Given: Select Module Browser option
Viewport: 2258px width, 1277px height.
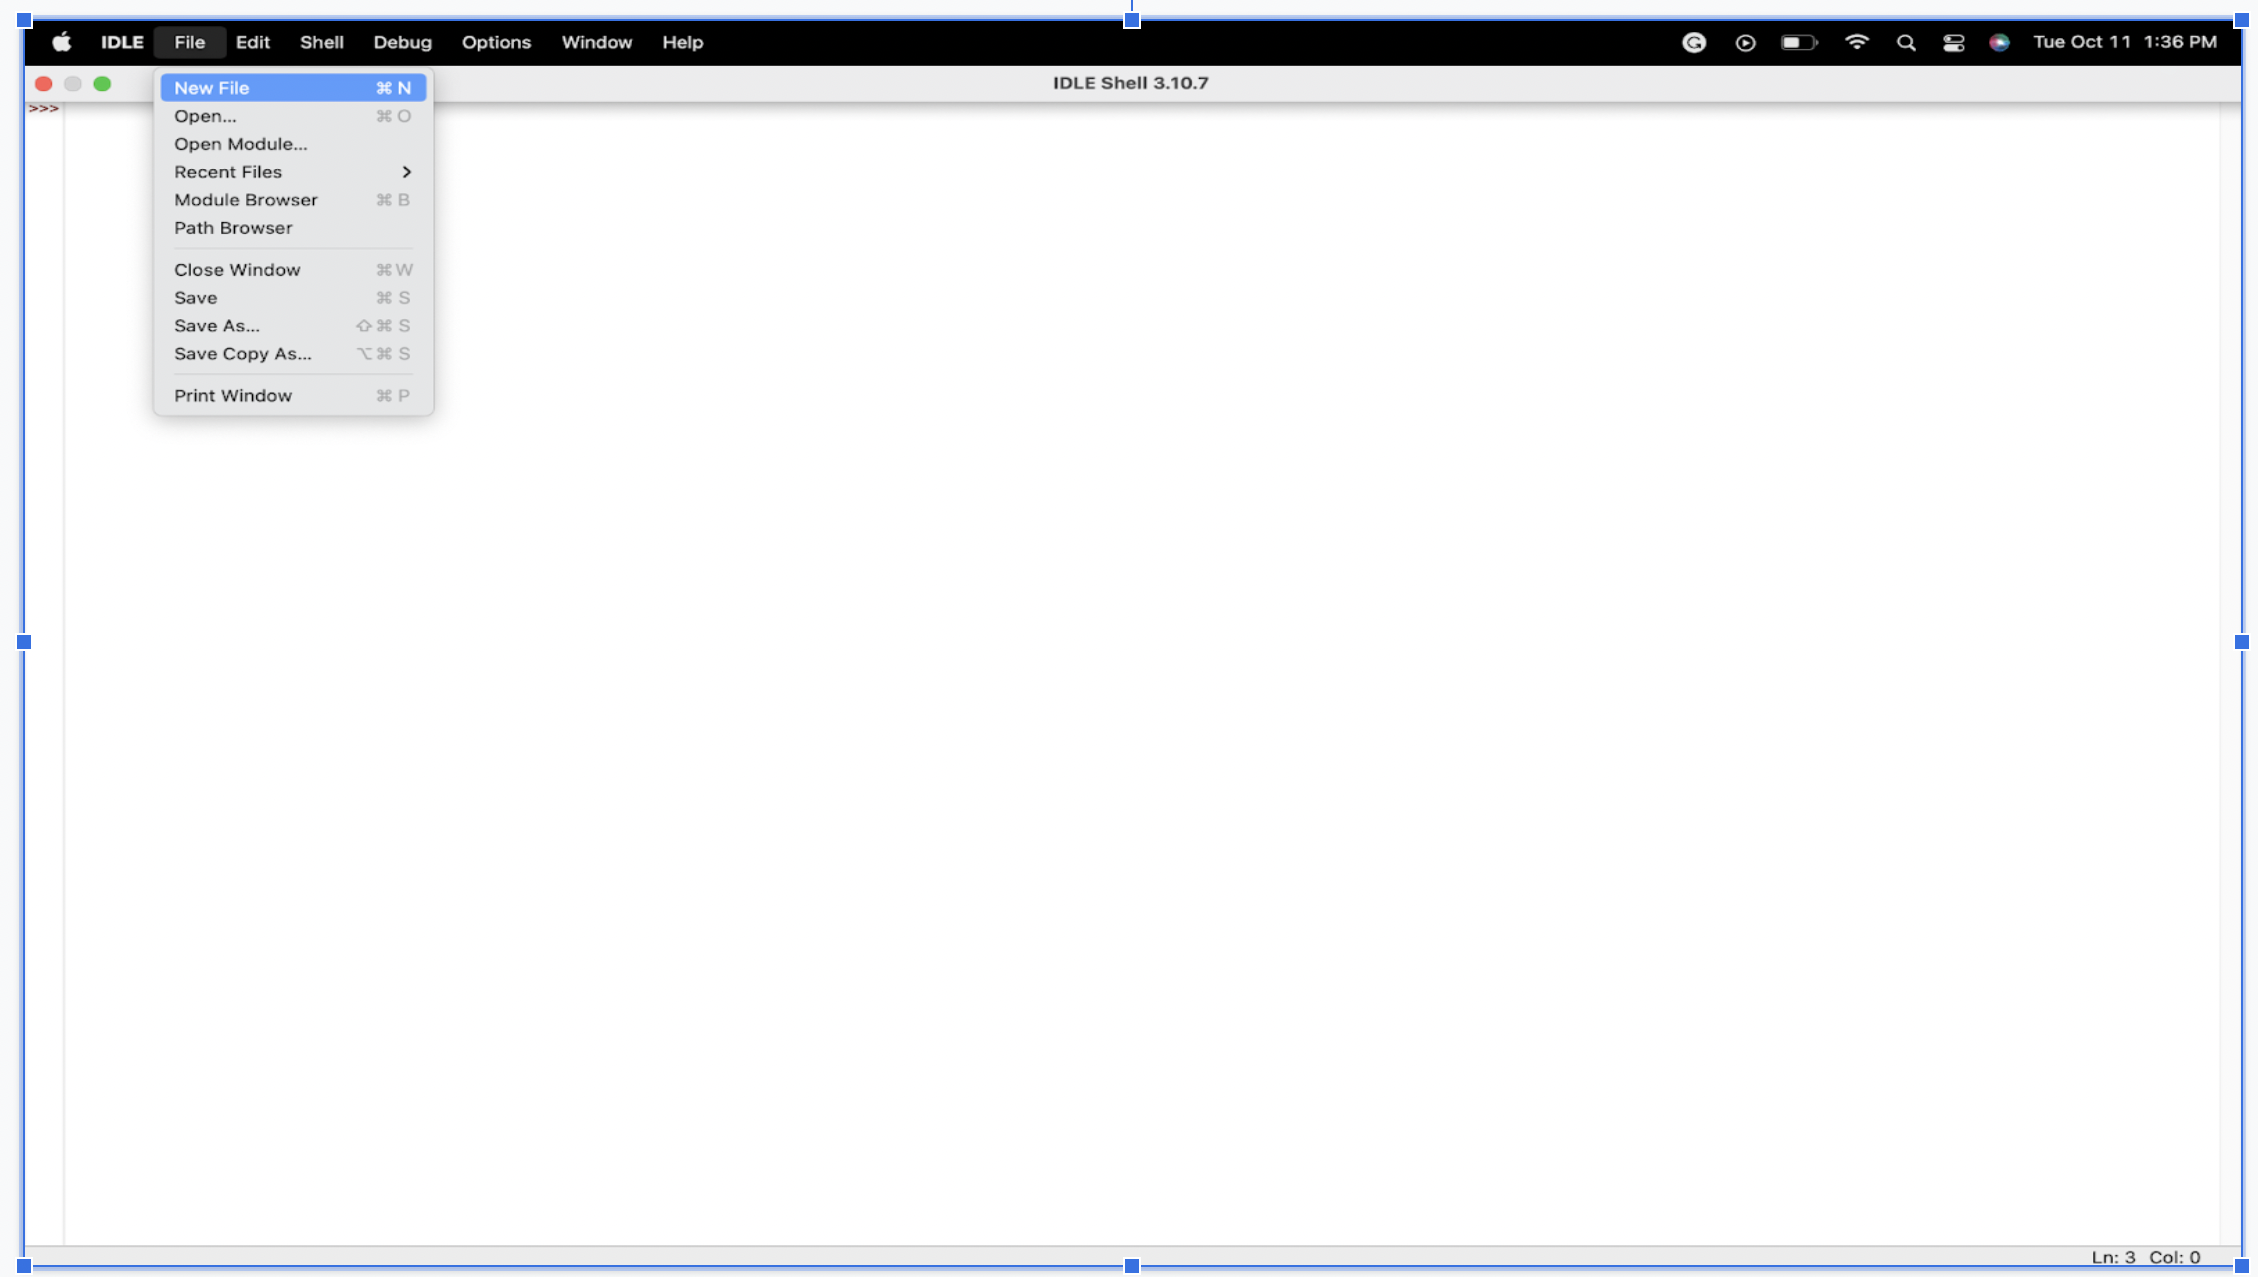Looking at the screenshot, I should (x=245, y=199).
